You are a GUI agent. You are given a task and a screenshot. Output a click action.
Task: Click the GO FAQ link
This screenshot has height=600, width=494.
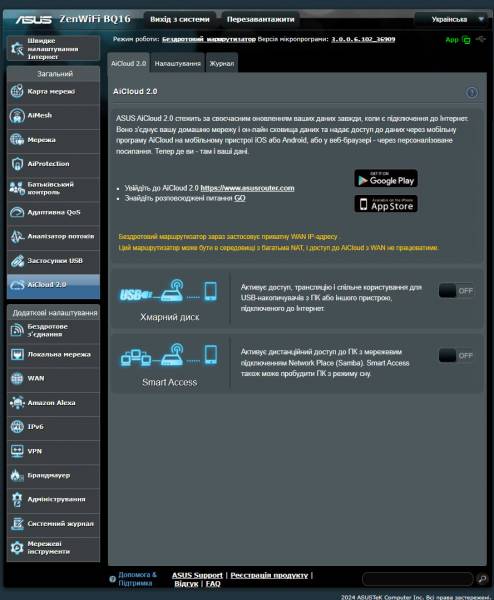tap(240, 198)
